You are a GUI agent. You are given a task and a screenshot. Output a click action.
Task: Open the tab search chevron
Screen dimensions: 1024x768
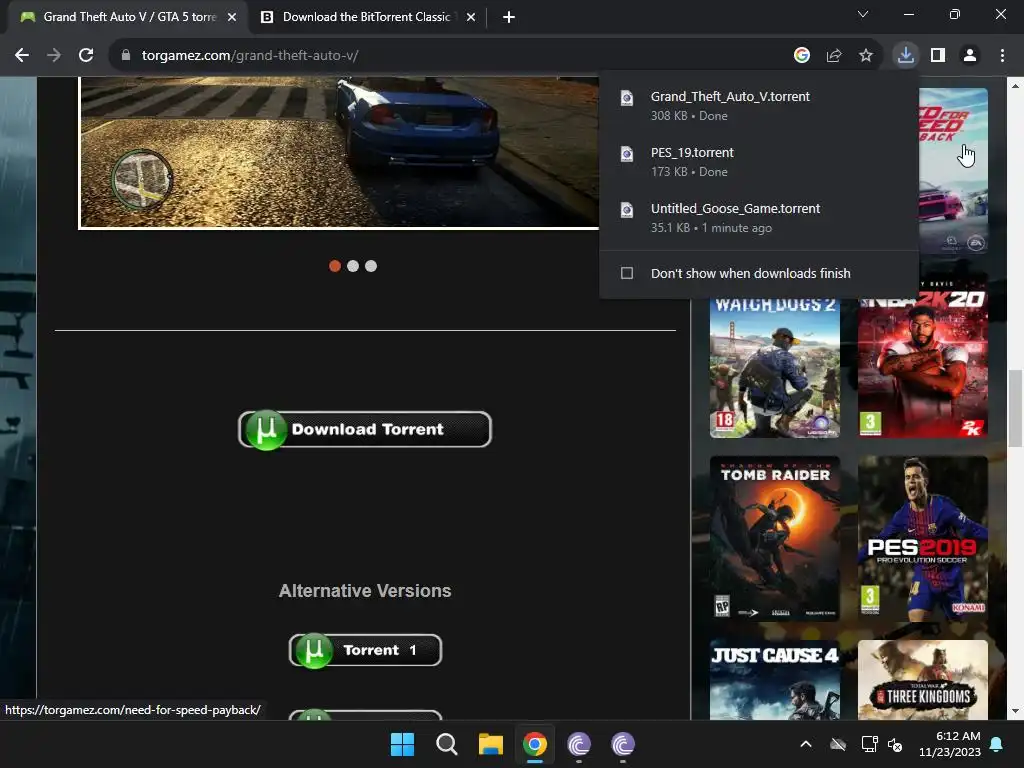(863, 14)
